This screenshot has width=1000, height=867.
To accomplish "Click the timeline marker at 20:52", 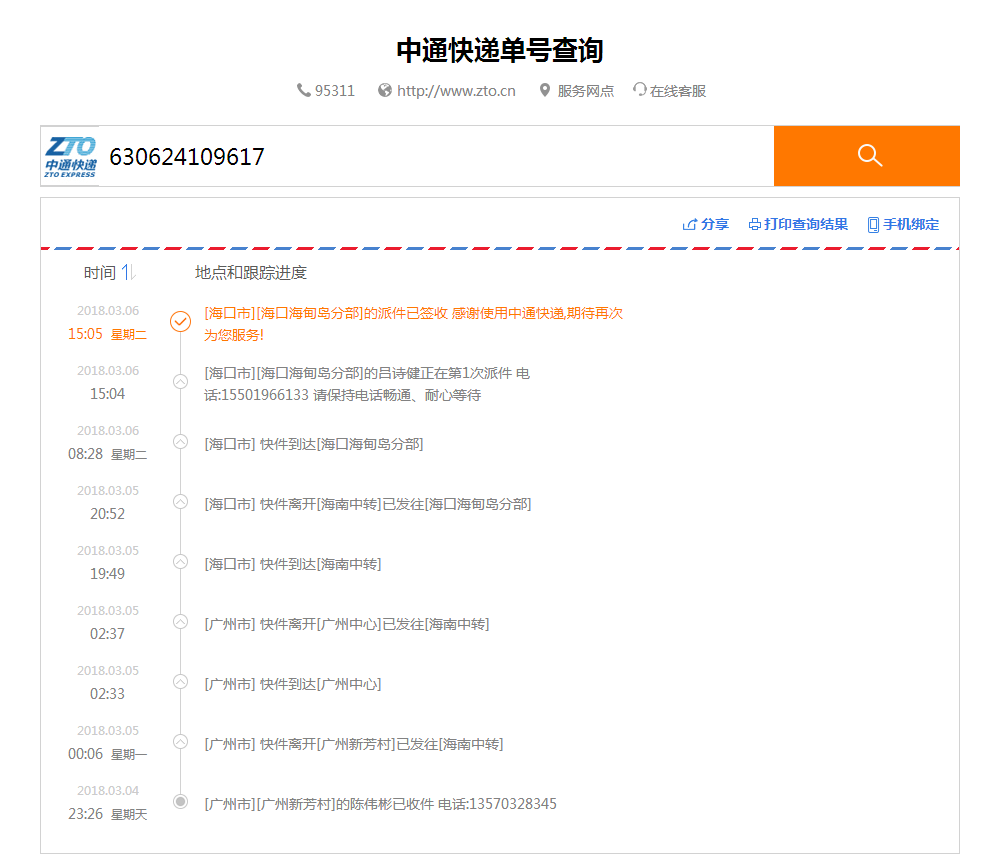I will [x=180, y=501].
